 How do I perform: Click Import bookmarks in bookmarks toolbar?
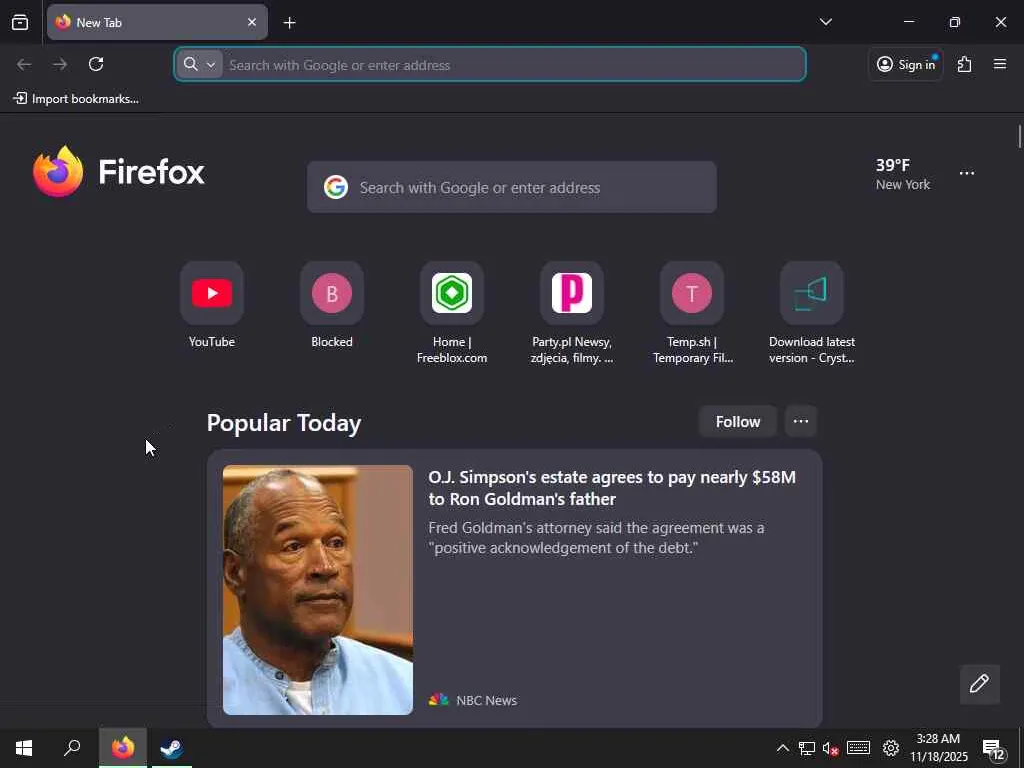[76, 99]
